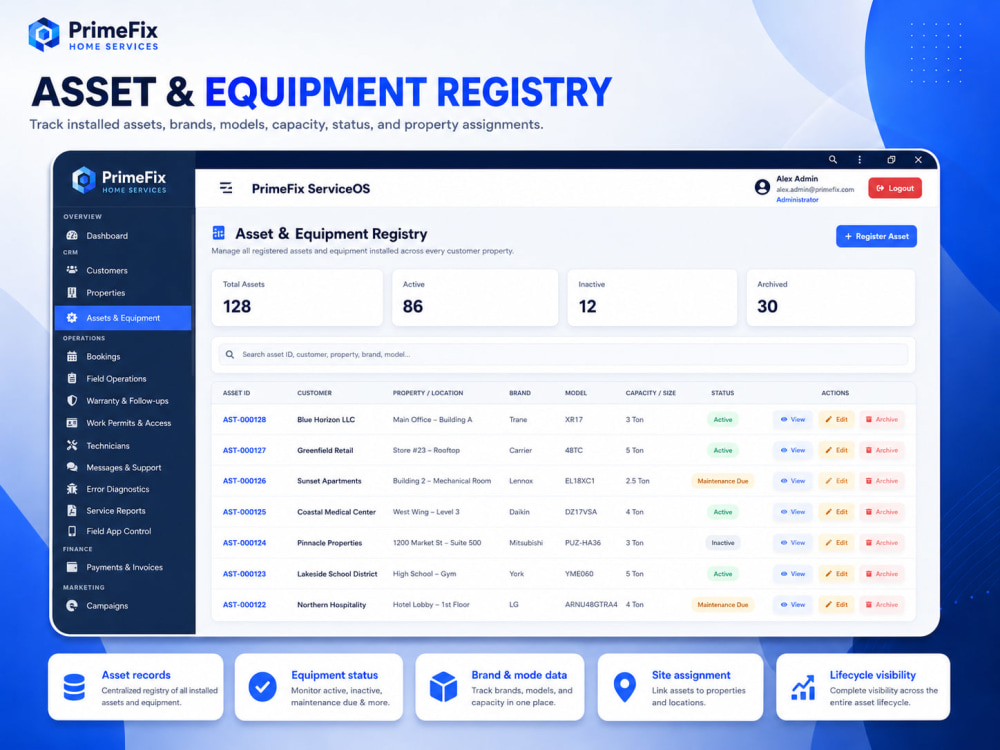Click the Active 86 stat card

click(475, 298)
